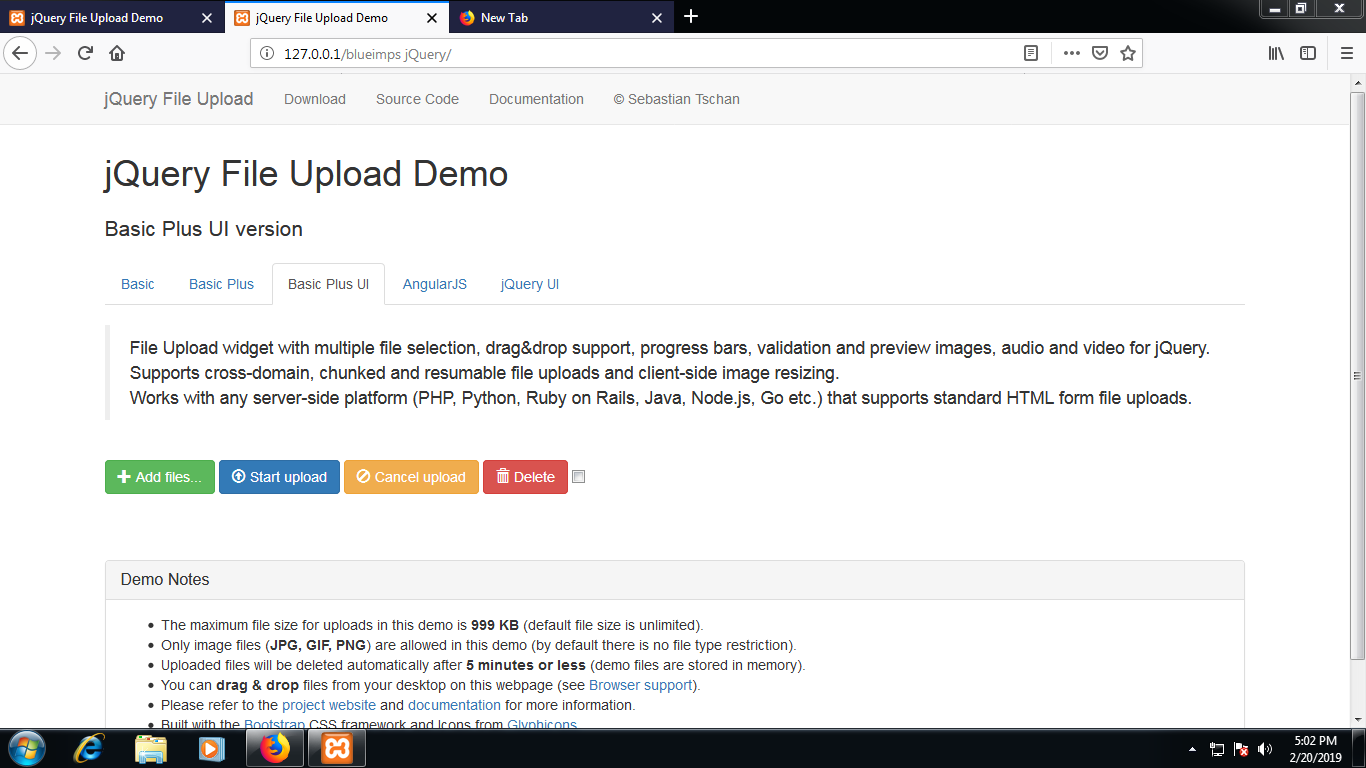Open the Browser support link
The width and height of the screenshot is (1366, 768).
pos(641,685)
